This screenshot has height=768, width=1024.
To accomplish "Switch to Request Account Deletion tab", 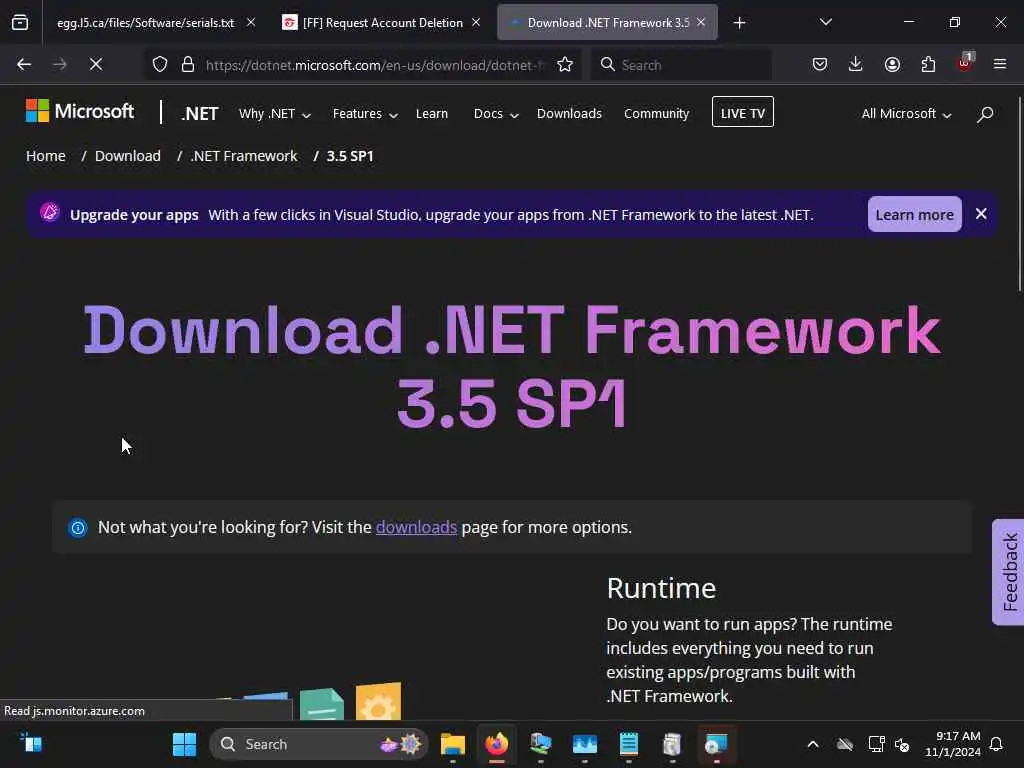I will (x=383, y=23).
